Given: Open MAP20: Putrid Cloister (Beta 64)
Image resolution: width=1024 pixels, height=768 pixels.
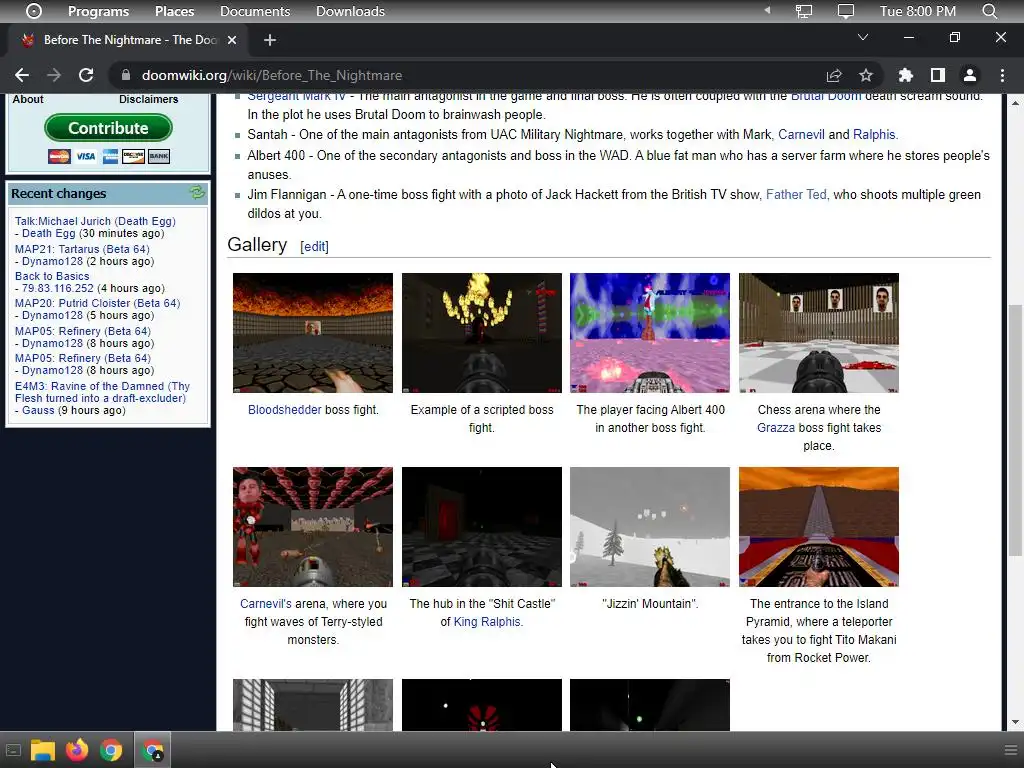Looking at the screenshot, I should 97,303.
